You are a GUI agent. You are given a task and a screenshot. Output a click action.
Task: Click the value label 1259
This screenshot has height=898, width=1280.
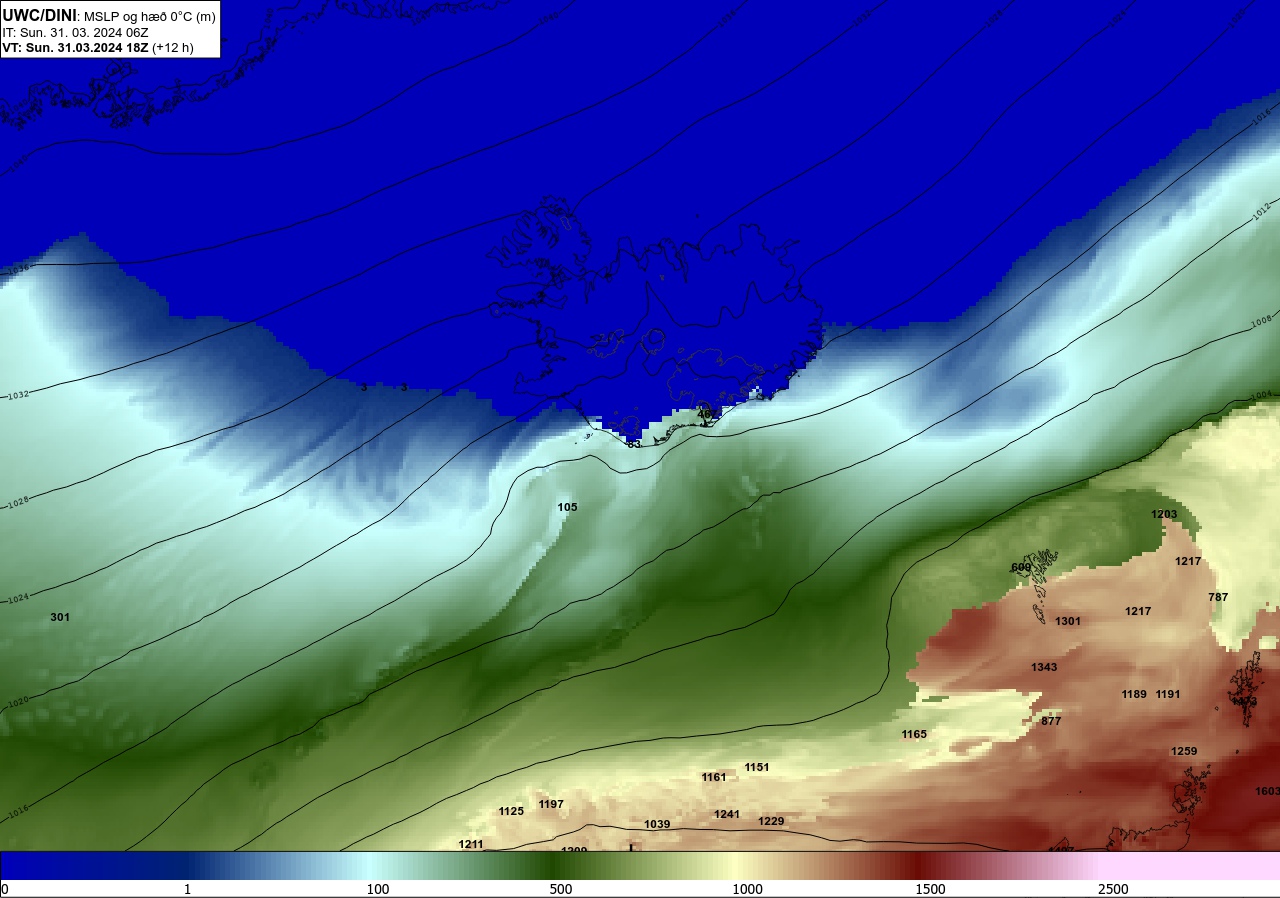click(x=1184, y=751)
